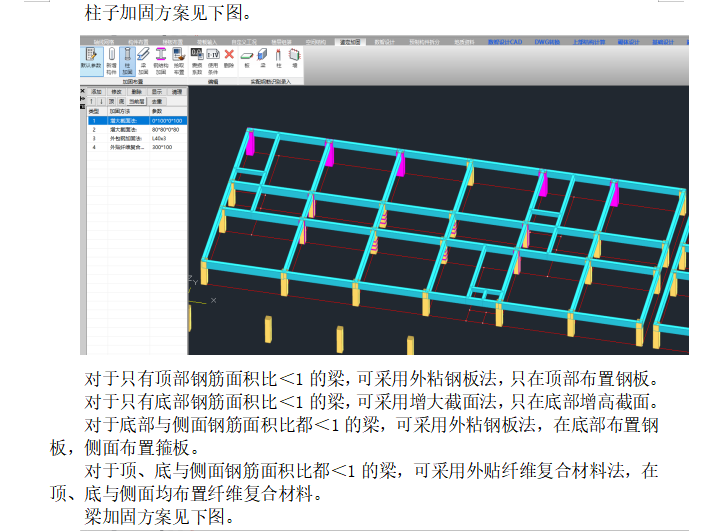The height and width of the screenshot is (531, 713).
Task: Select the 梁 beam rebar entry icon
Action: coord(263,58)
